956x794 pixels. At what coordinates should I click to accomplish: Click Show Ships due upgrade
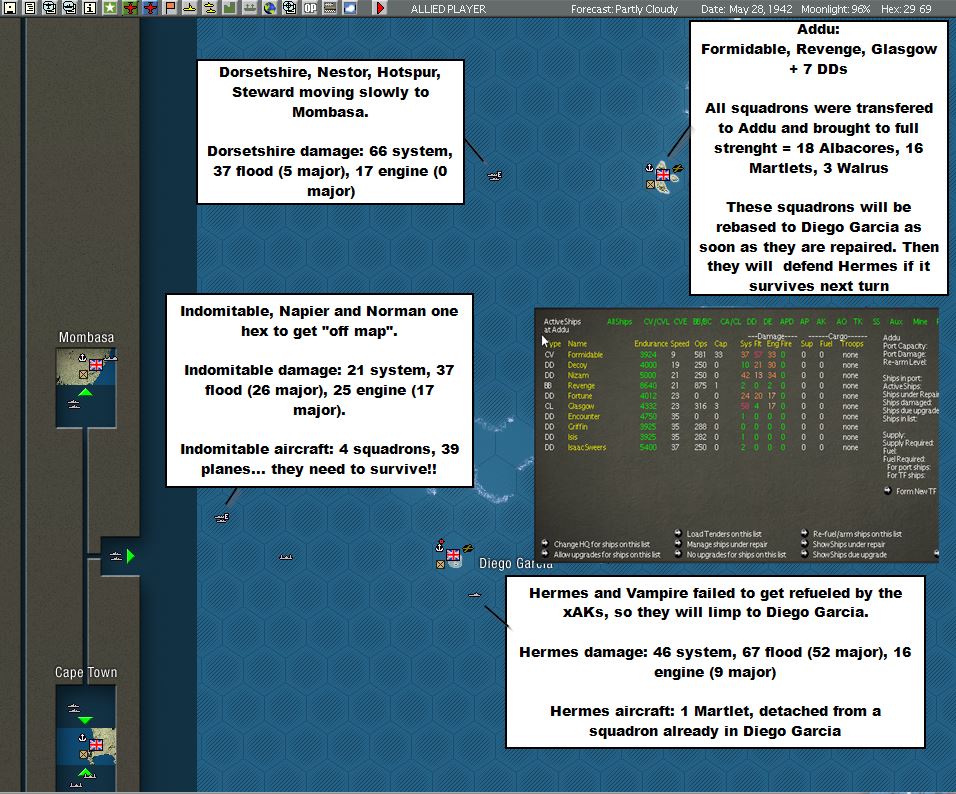coord(844,554)
